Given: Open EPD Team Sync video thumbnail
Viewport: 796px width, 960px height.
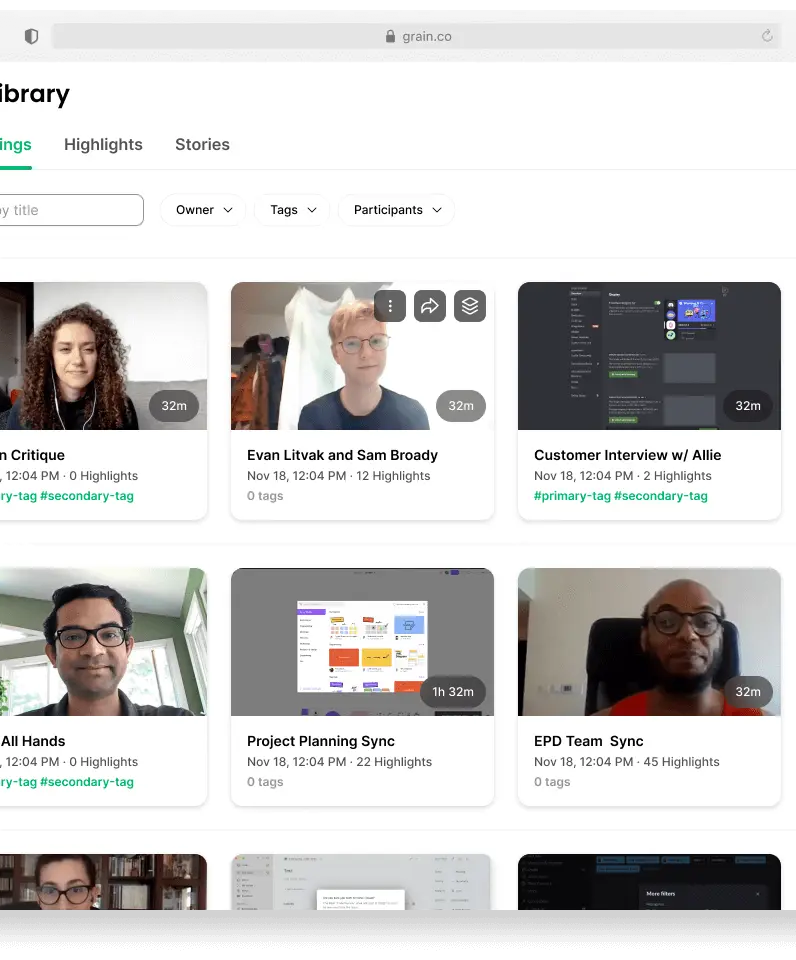Looking at the screenshot, I should tap(650, 642).
